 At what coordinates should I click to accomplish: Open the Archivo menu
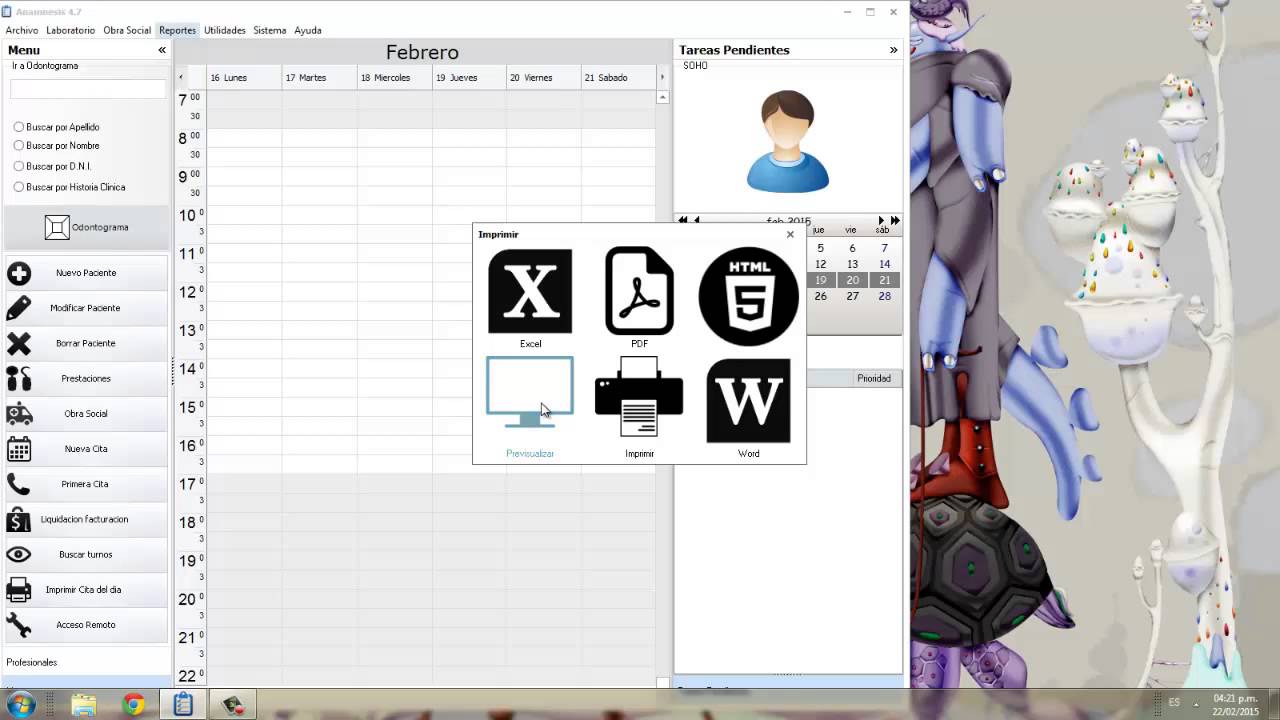(x=22, y=30)
